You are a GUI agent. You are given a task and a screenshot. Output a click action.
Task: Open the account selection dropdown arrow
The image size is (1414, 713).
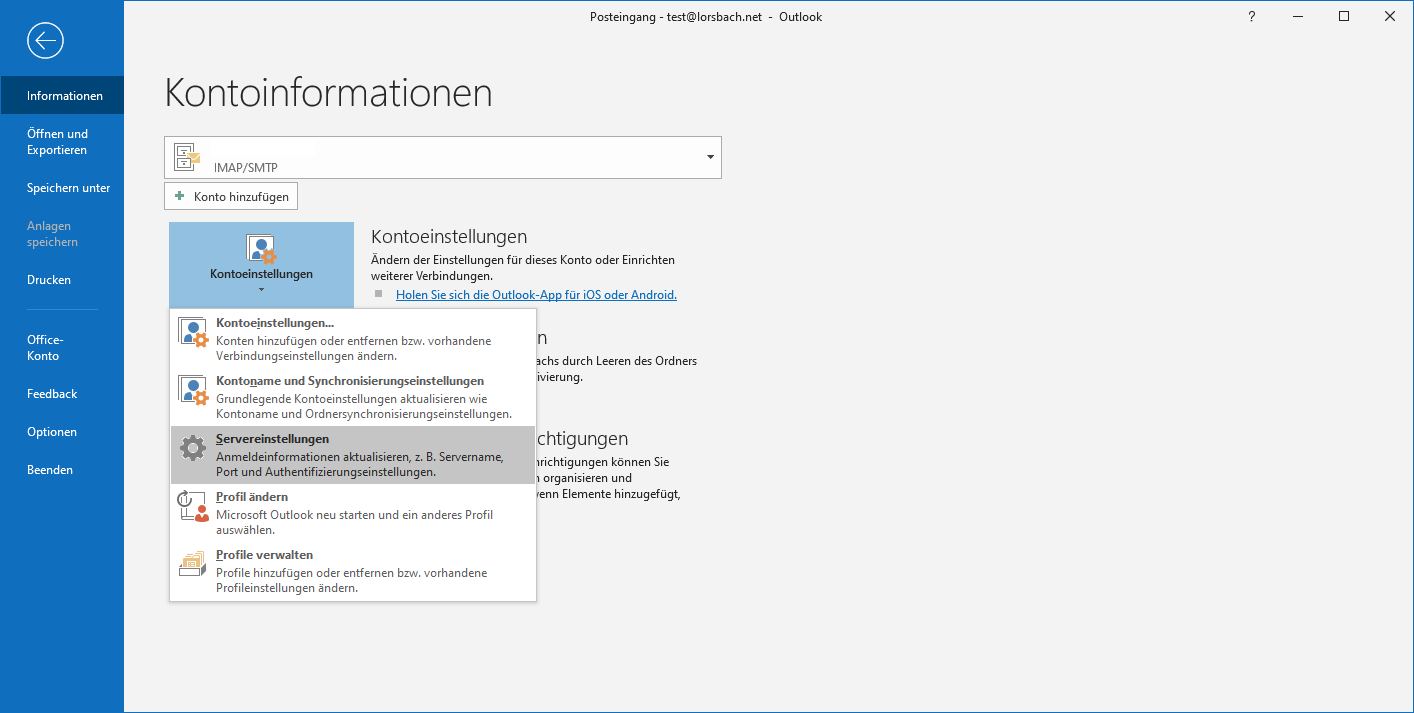(x=710, y=157)
